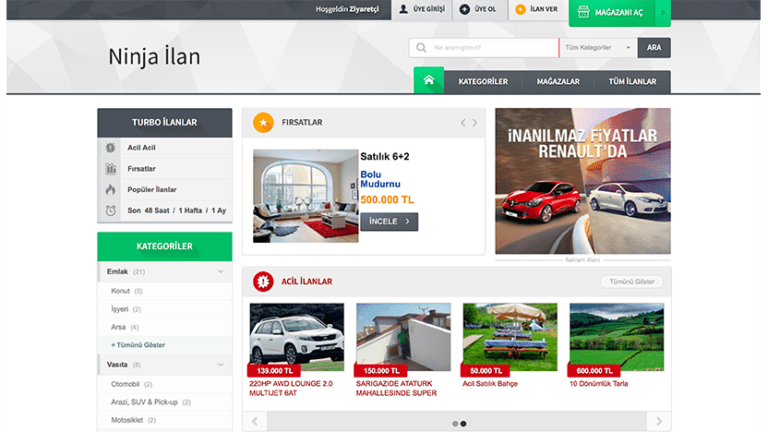Click Son 48 Saat filter text
768x432 pixels.
pos(148,211)
